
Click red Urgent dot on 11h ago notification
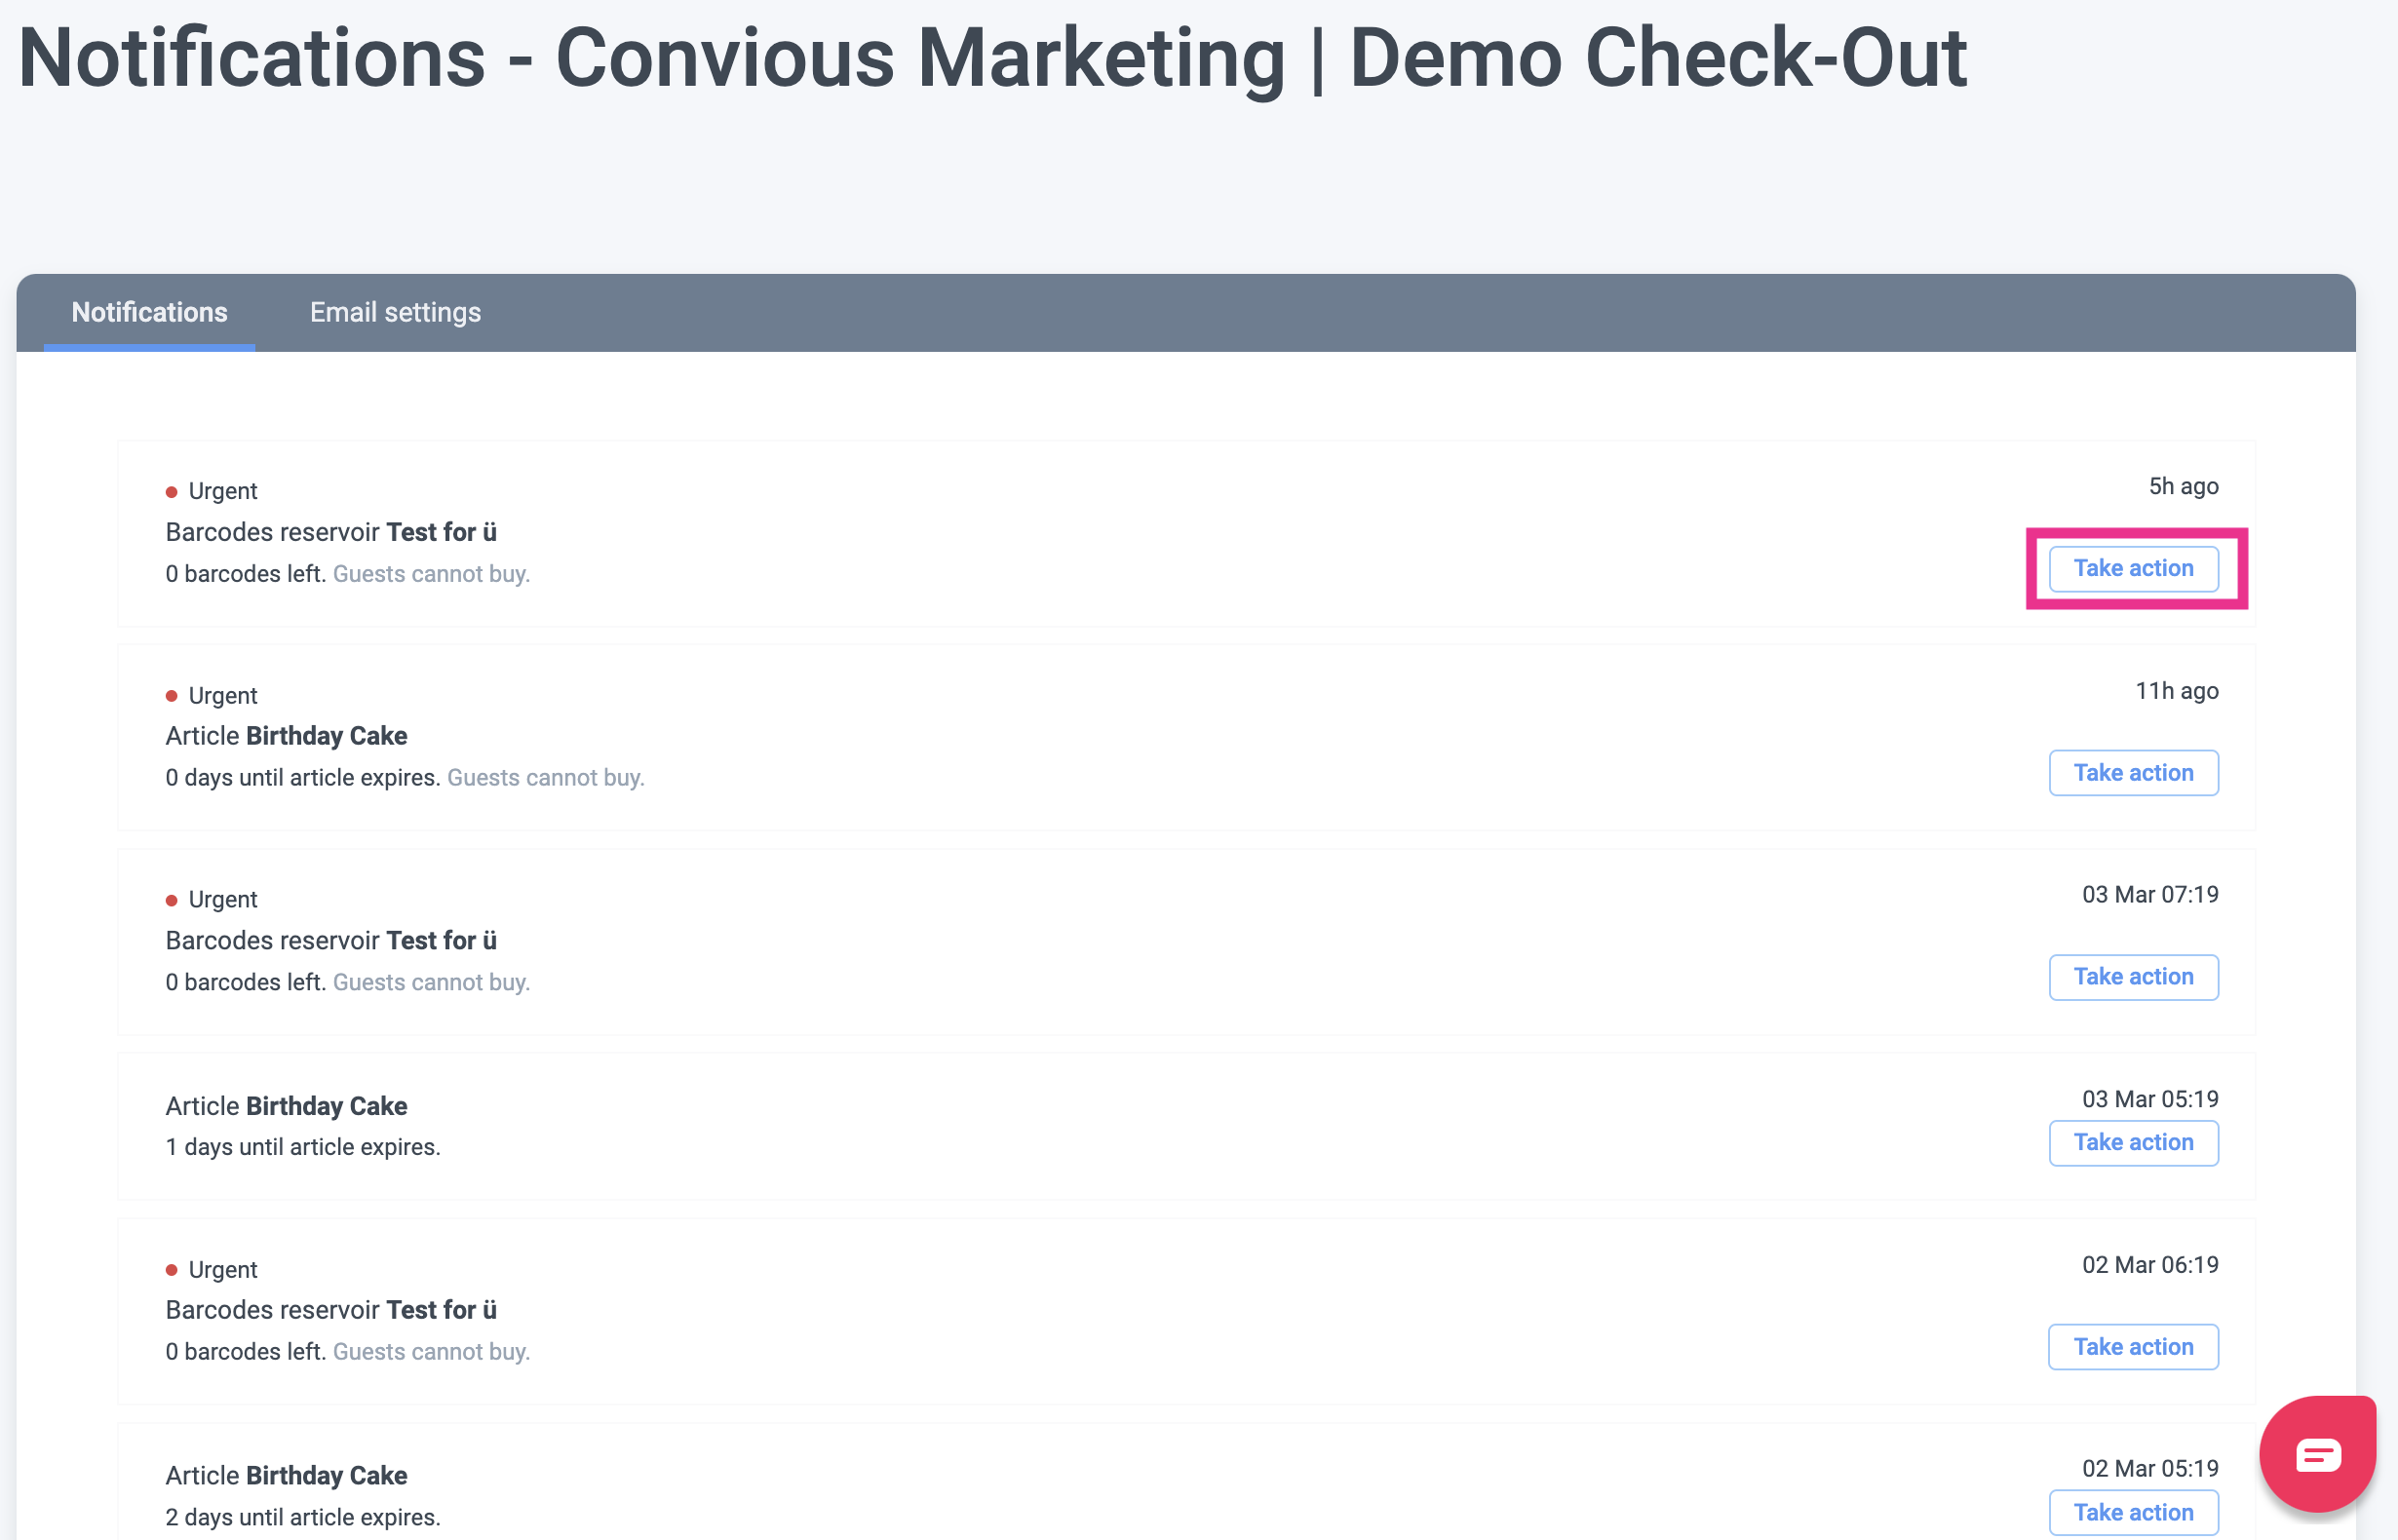pos(172,696)
